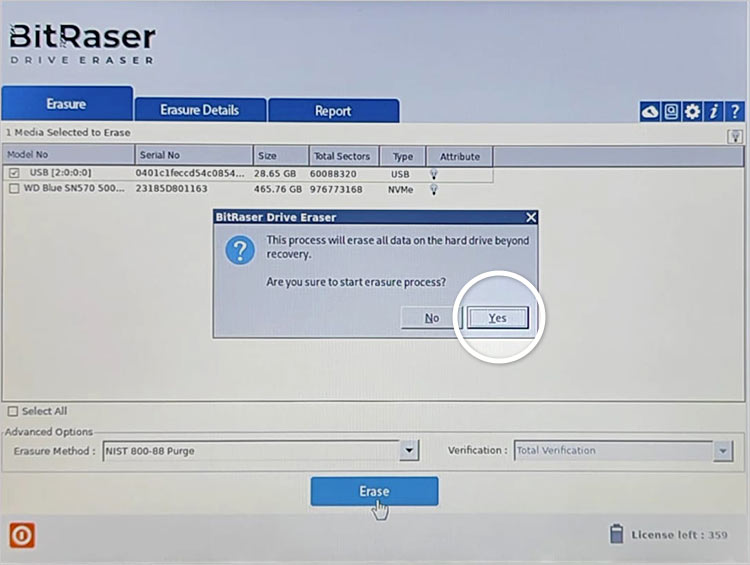Open settings via the gear icon
The width and height of the screenshot is (750, 565).
coord(692,112)
